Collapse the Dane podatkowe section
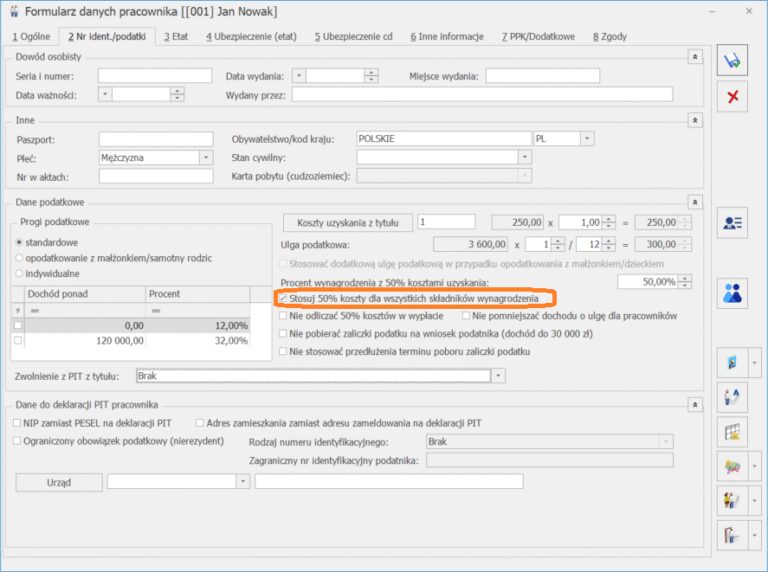The height and width of the screenshot is (572, 768). 695,202
